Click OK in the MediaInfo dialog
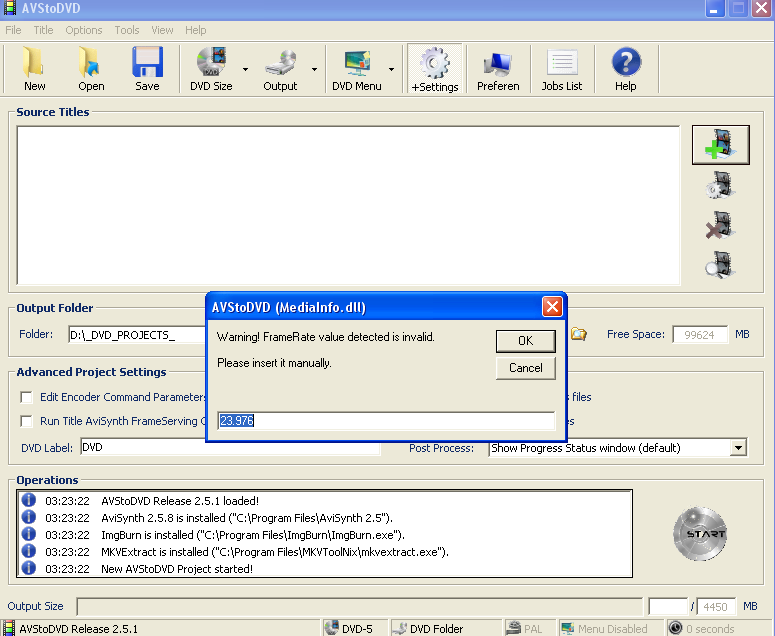 (525, 341)
